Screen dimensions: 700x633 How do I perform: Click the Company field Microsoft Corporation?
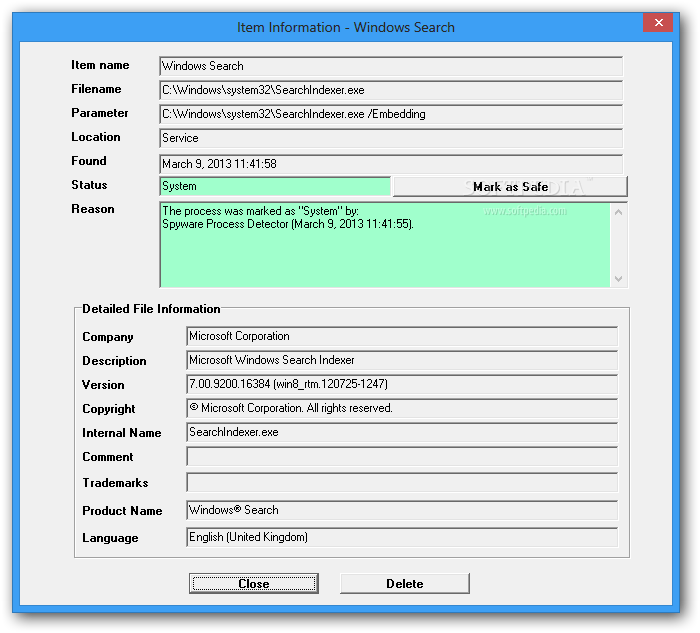402,336
